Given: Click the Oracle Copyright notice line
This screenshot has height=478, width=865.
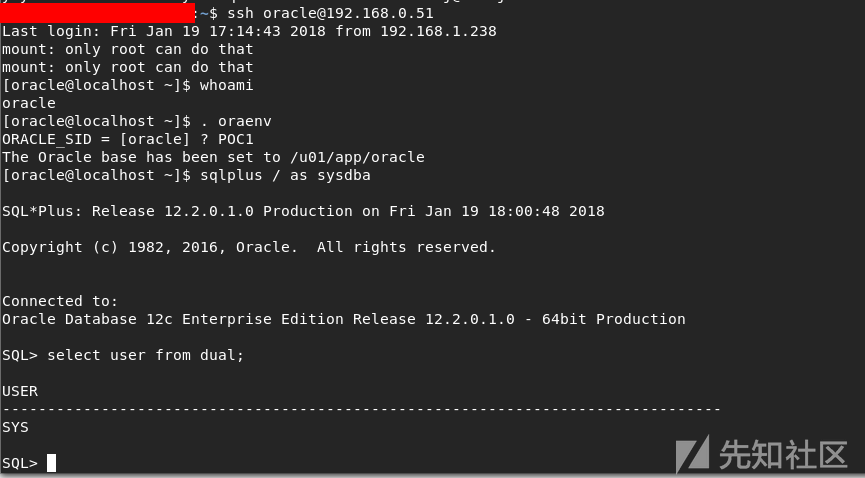Looking at the screenshot, I should [249, 248].
